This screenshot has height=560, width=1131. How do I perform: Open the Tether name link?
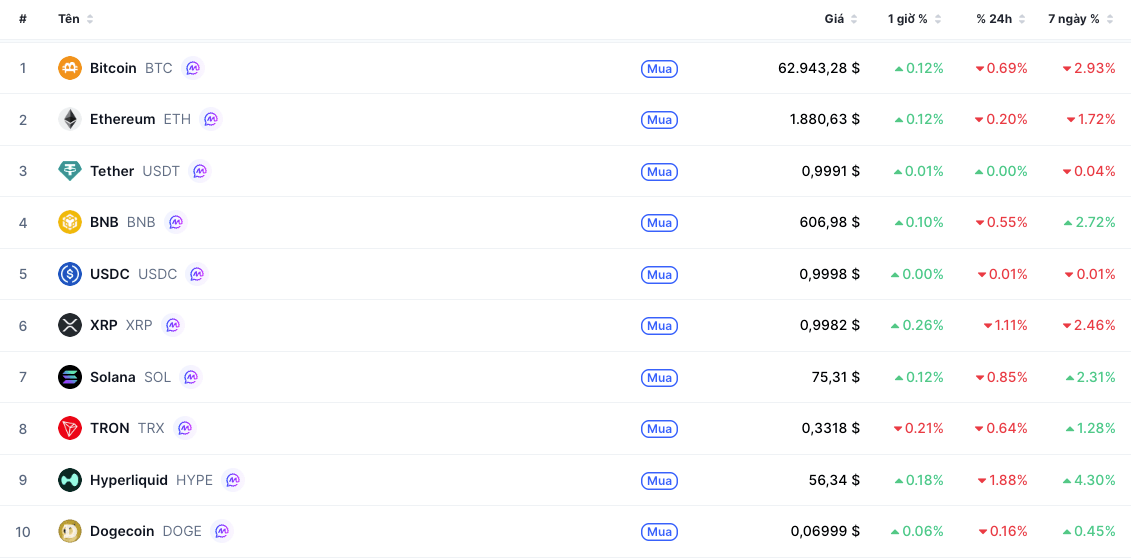coord(112,171)
